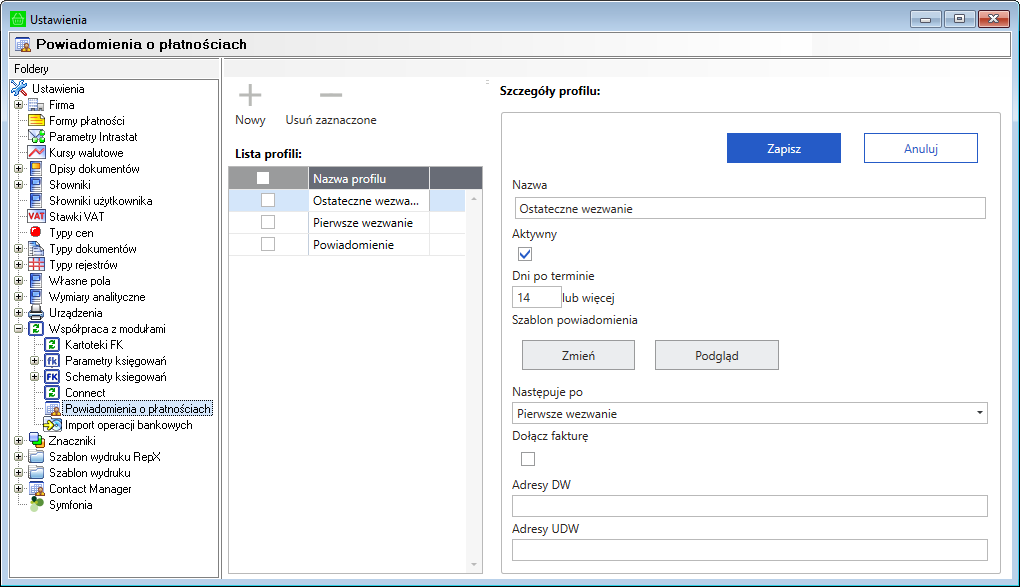Click the Stawki VAT icon
Image resolution: width=1020 pixels, height=587 pixels.
(x=36, y=217)
